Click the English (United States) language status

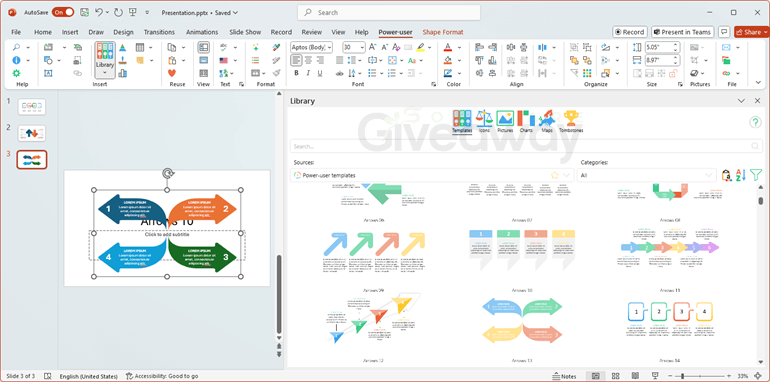88,376
